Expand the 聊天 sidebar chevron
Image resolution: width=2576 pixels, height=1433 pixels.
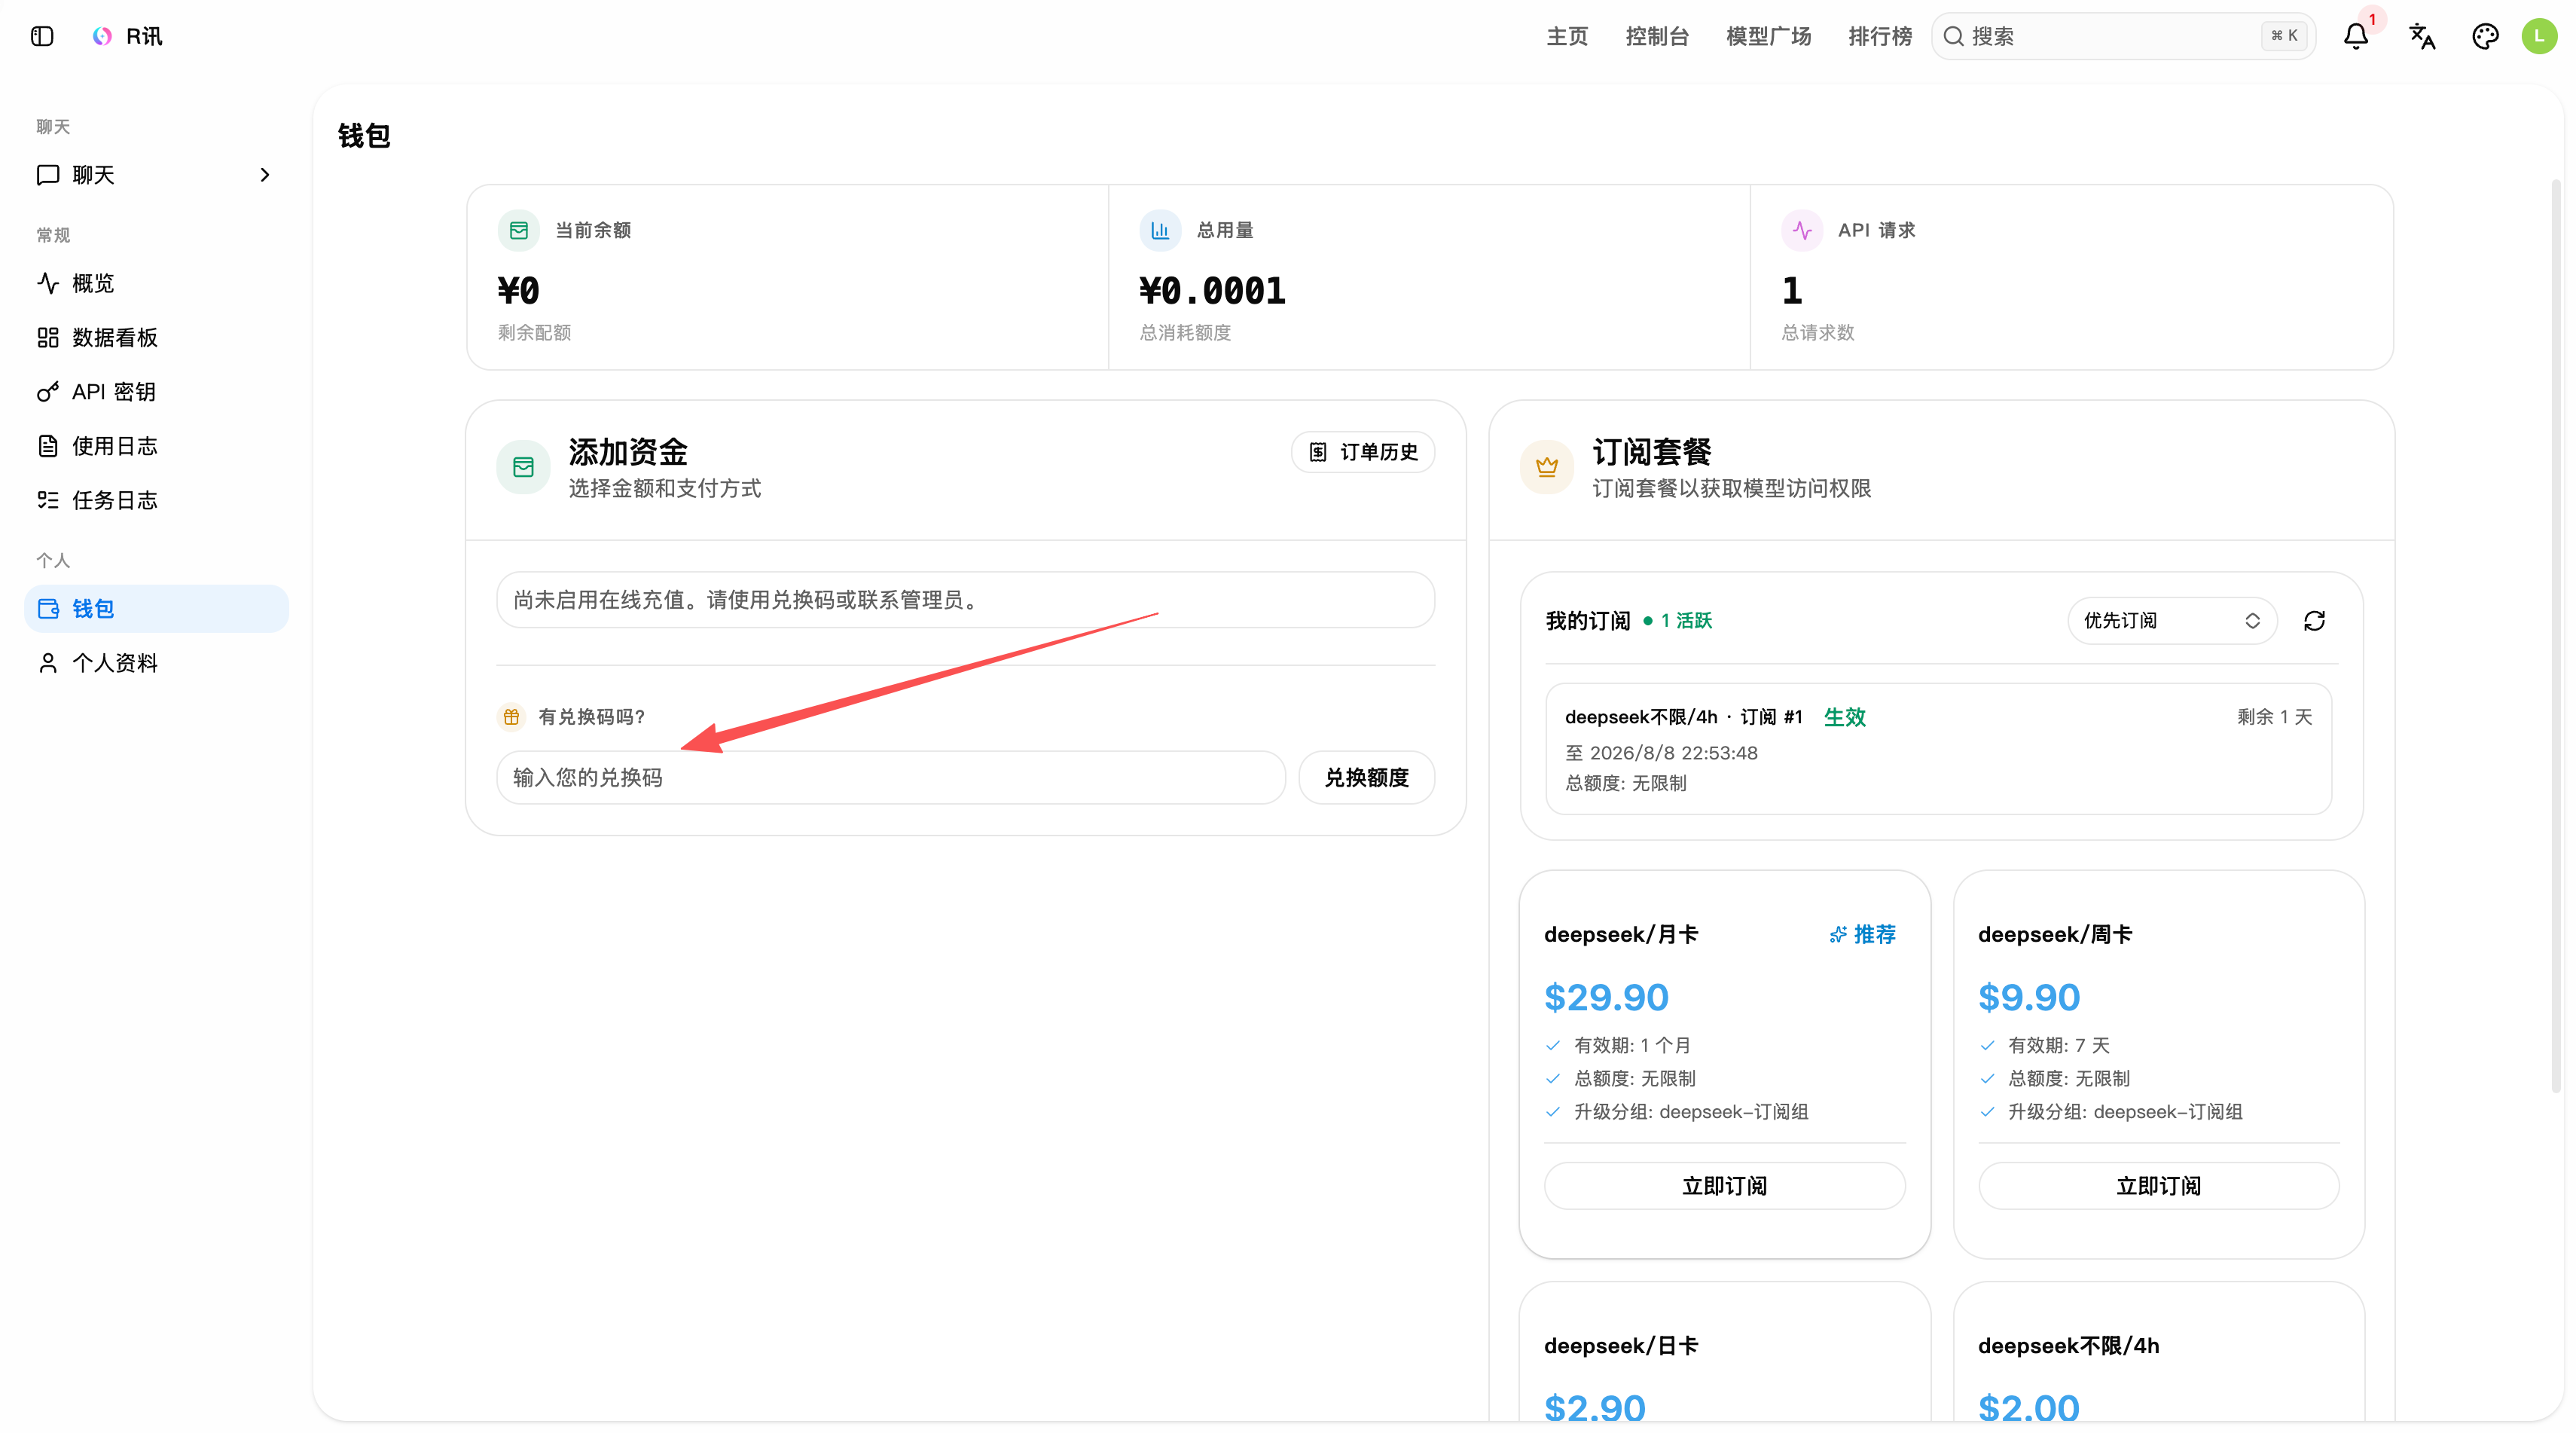point(265,175)
